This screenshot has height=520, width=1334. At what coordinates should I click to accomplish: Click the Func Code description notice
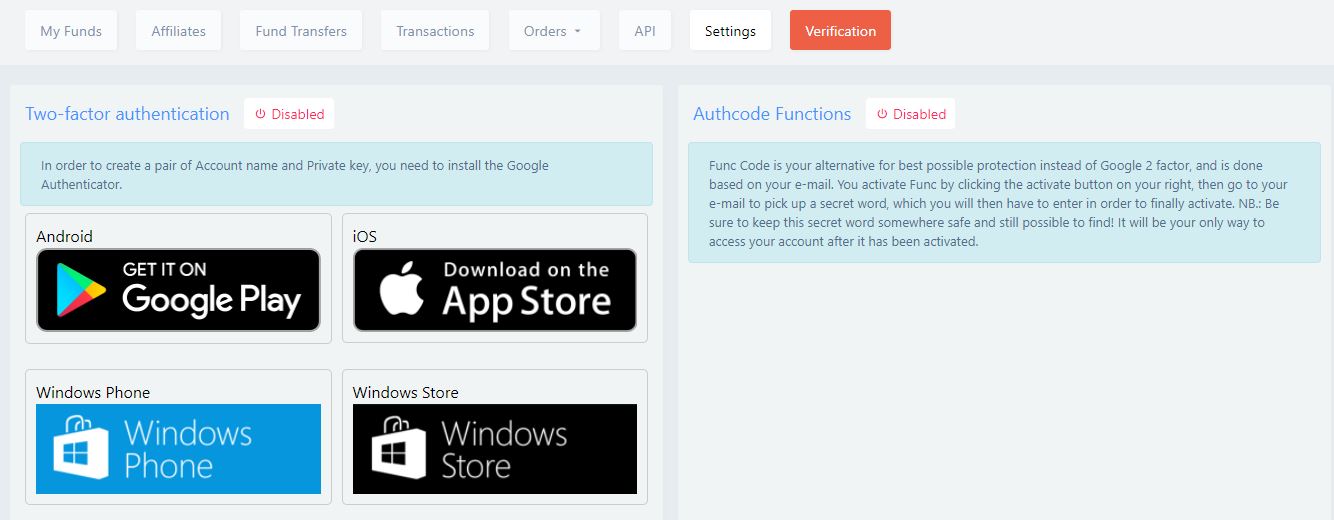pyautogui.click(x=1004, y=203)
